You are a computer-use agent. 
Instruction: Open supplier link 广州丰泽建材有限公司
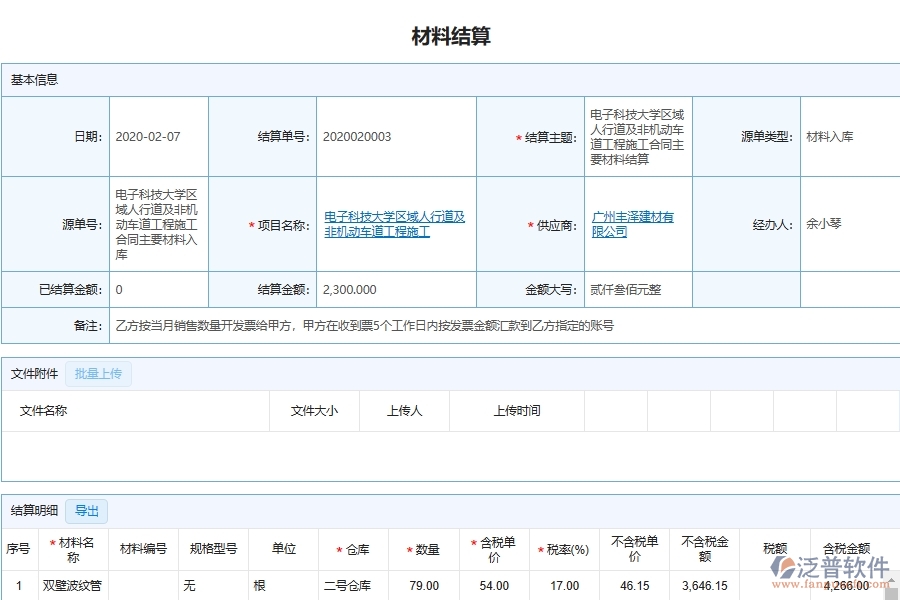634,224
